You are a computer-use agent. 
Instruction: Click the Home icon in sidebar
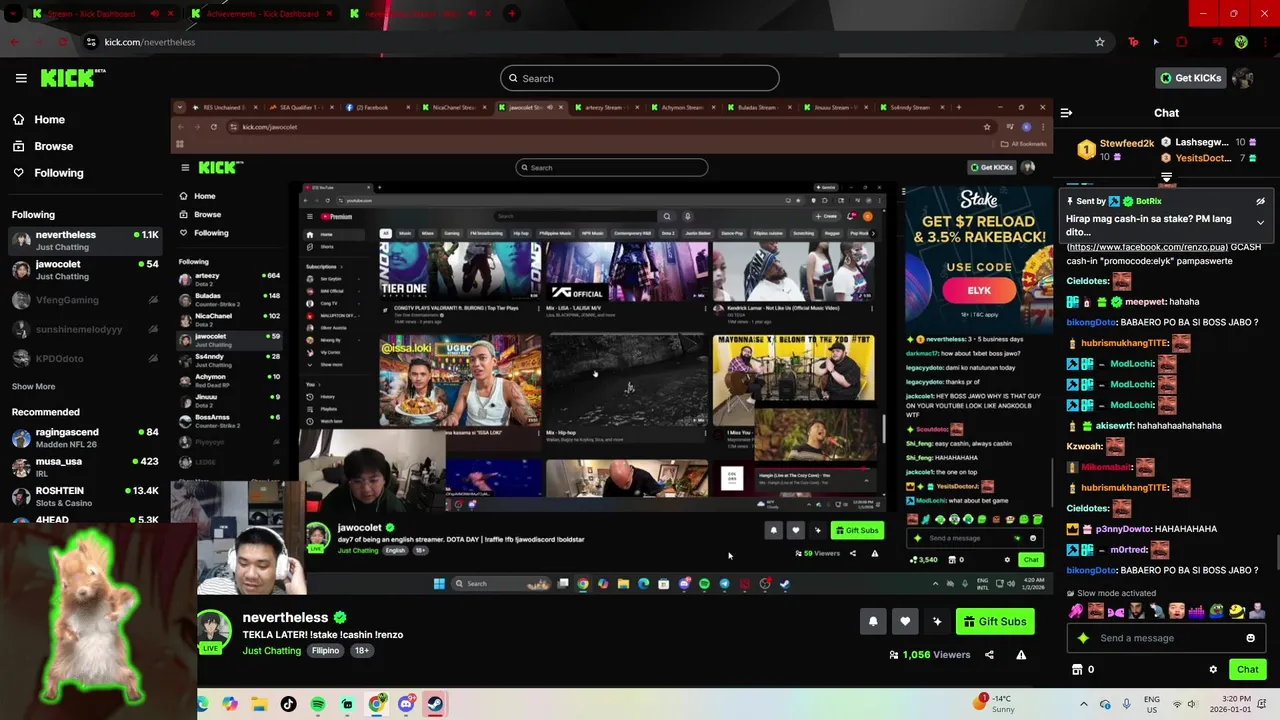click(18, 119)
